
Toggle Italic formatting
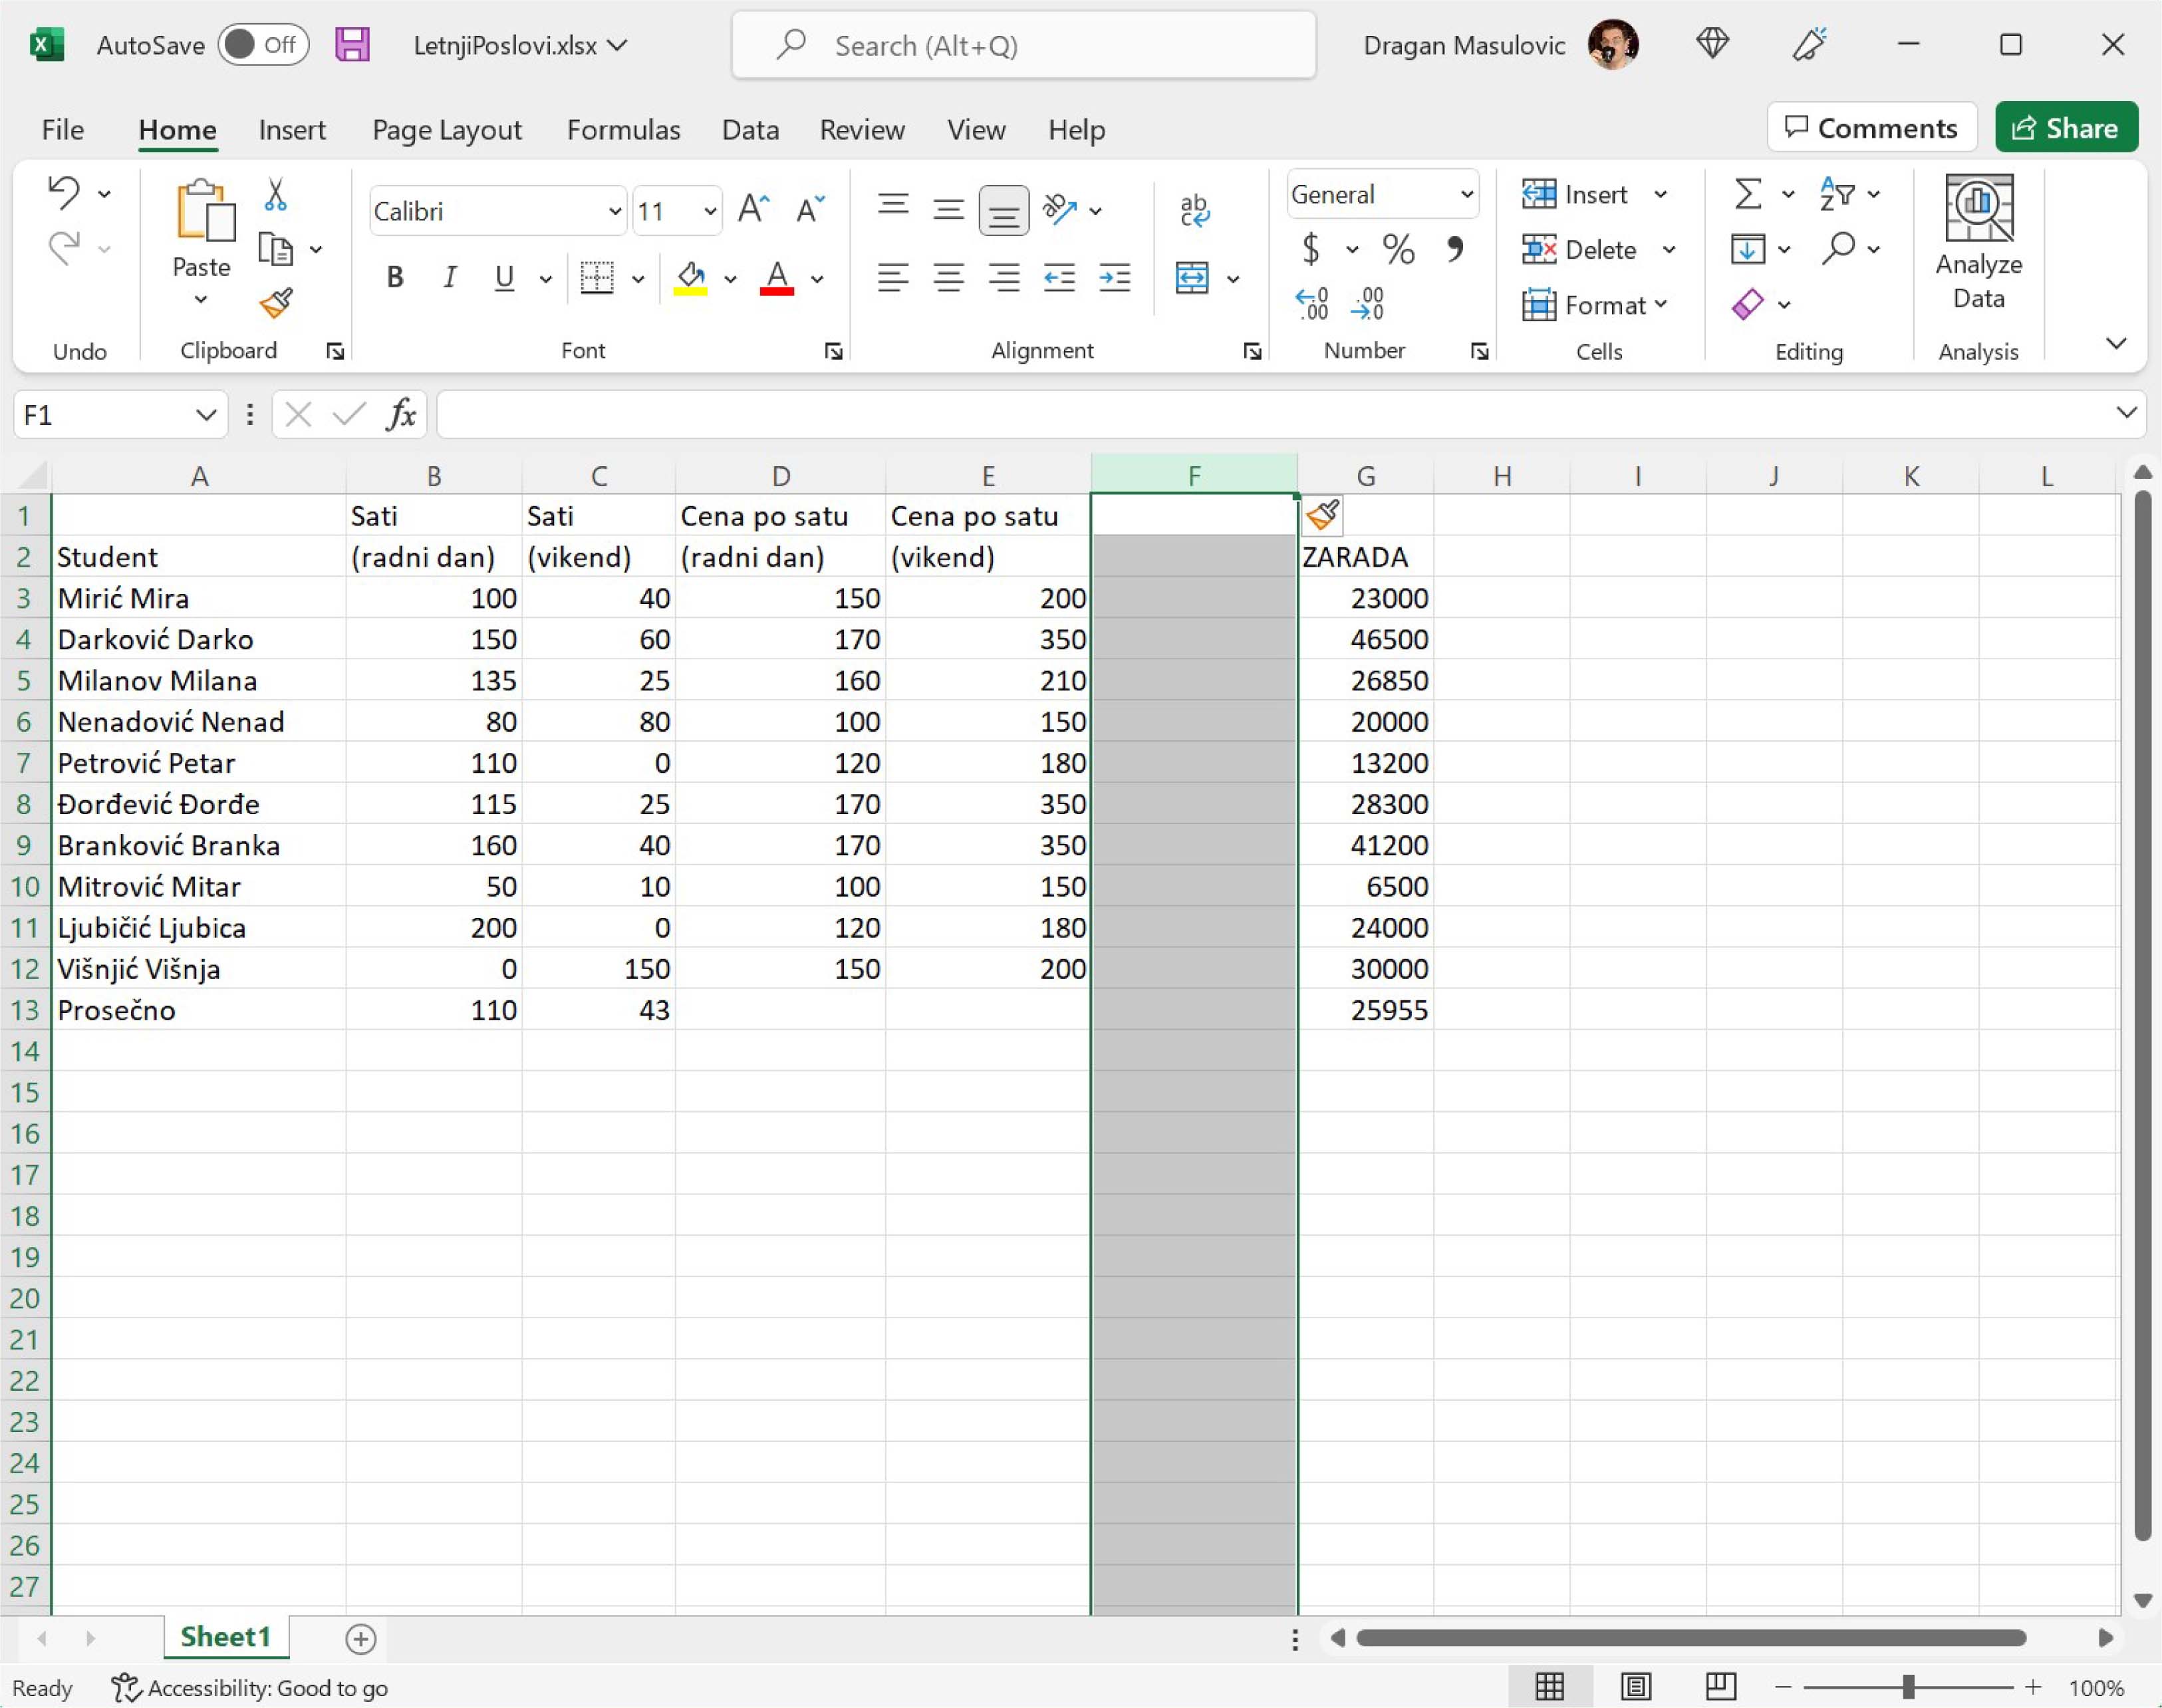point(450,278)
